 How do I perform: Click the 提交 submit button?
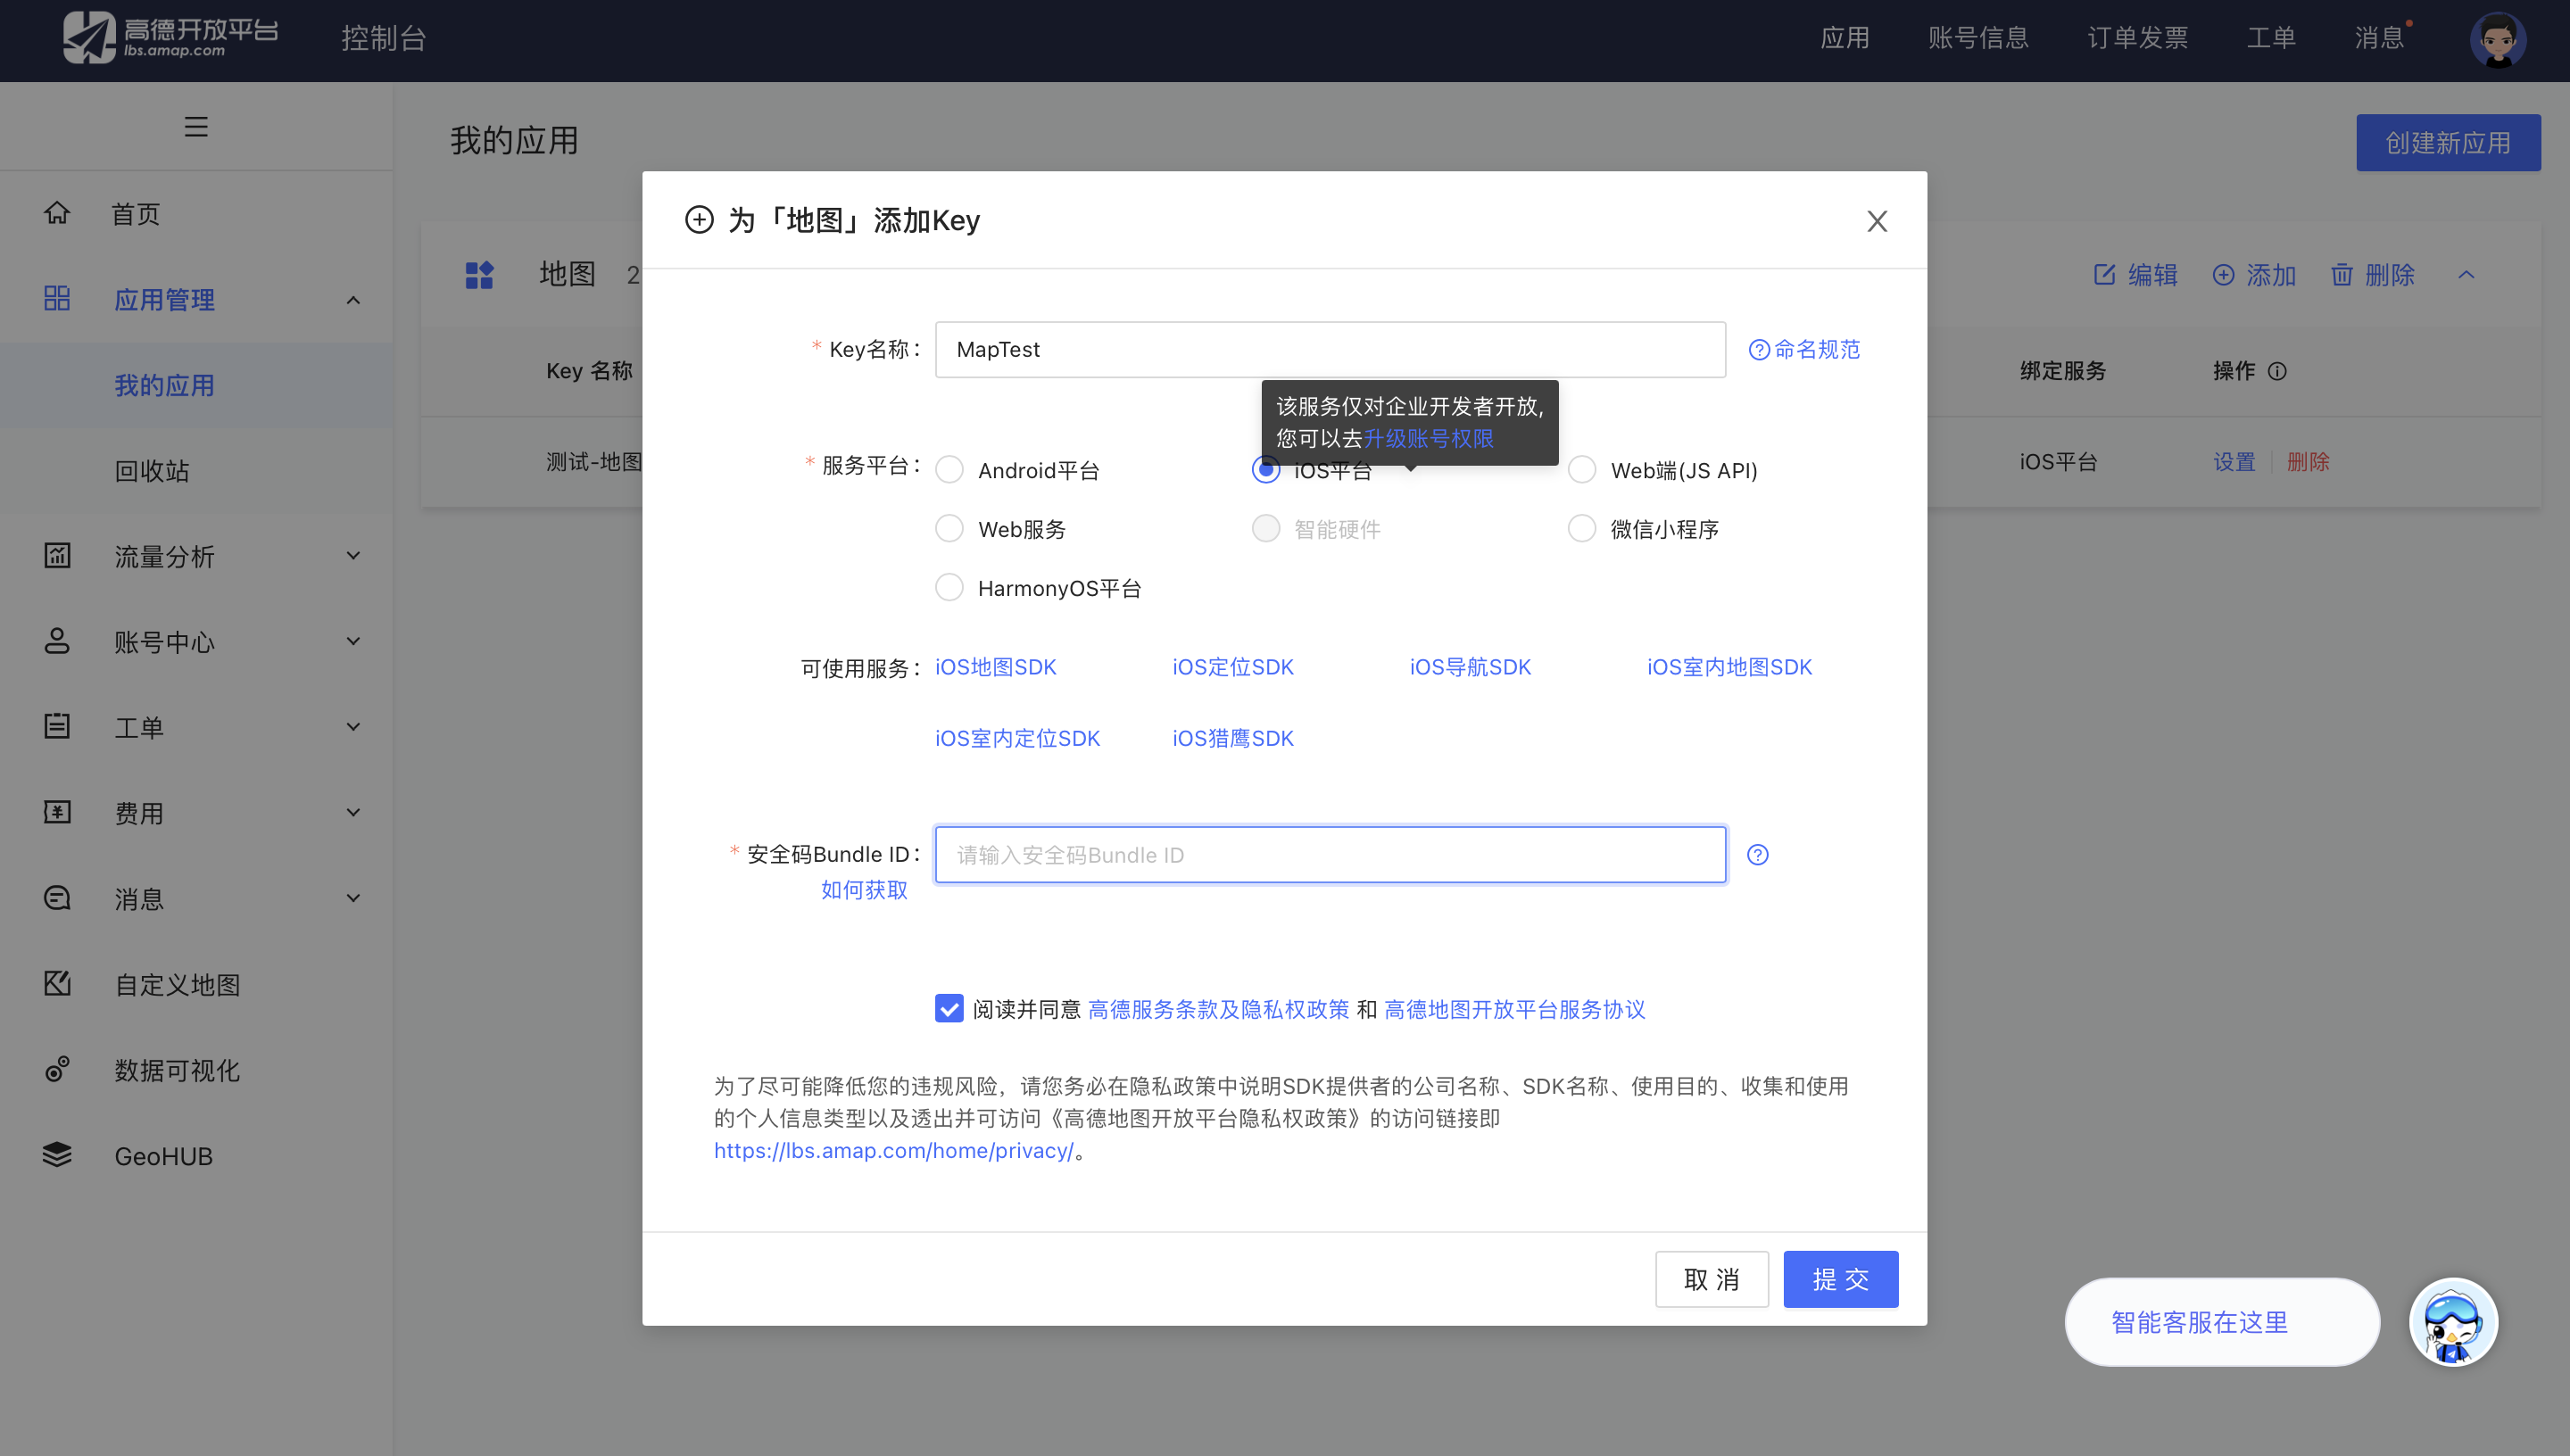point(1840,1279)
